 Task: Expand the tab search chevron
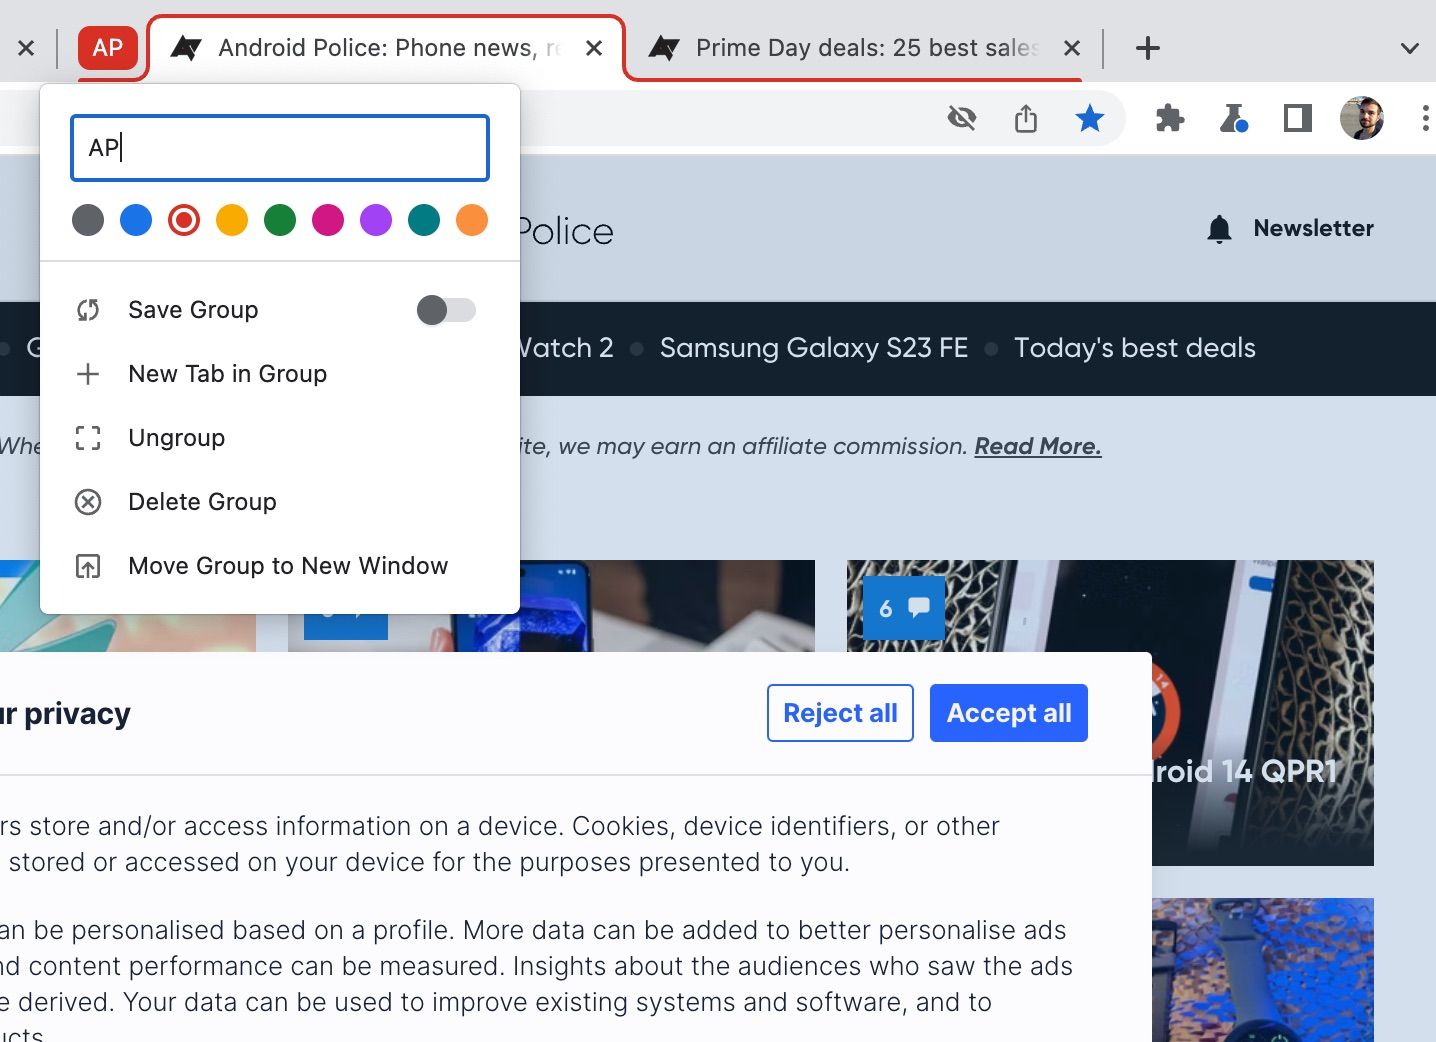(x=1409, y=48)
